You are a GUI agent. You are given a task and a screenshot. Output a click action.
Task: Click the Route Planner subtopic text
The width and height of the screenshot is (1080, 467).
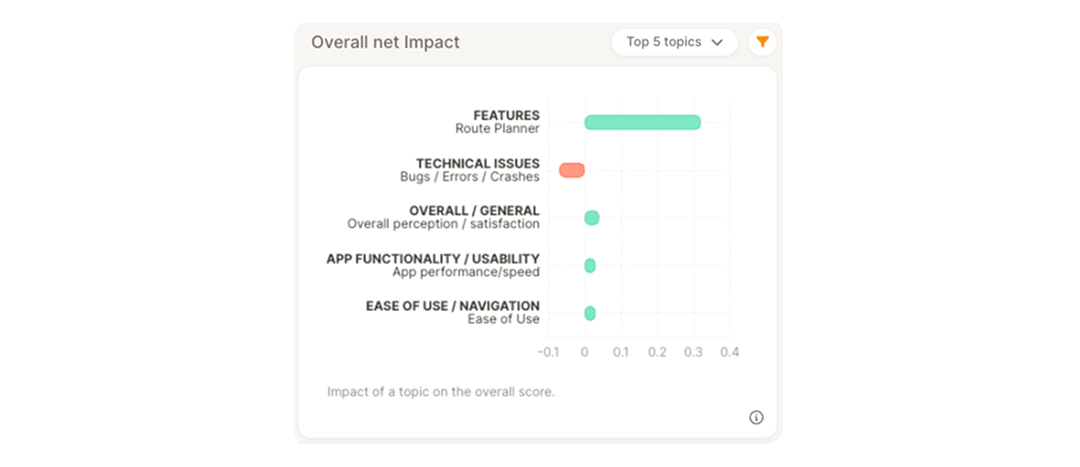(497, 128)
